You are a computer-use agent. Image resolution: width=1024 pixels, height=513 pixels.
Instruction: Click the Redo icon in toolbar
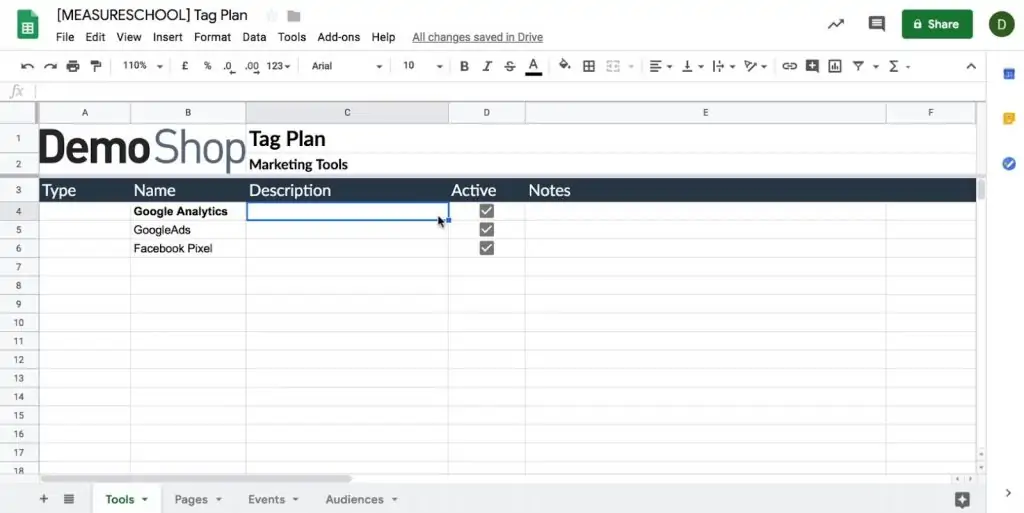[x=50, y=66]
